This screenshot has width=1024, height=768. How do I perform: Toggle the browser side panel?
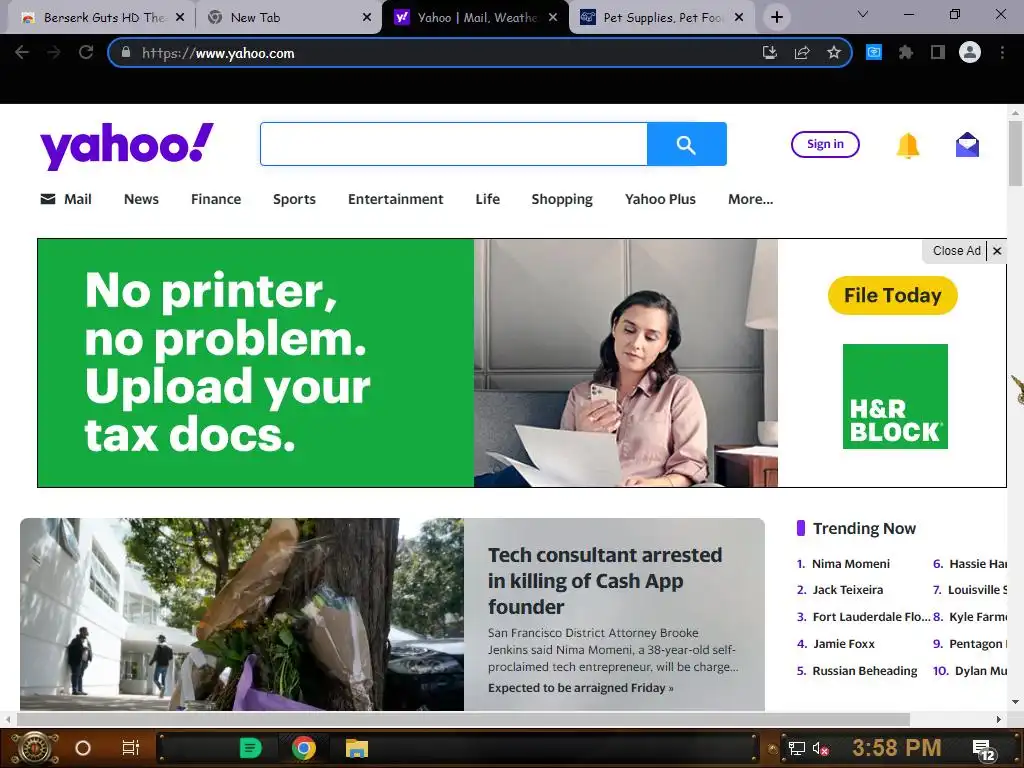click(938, 52)
